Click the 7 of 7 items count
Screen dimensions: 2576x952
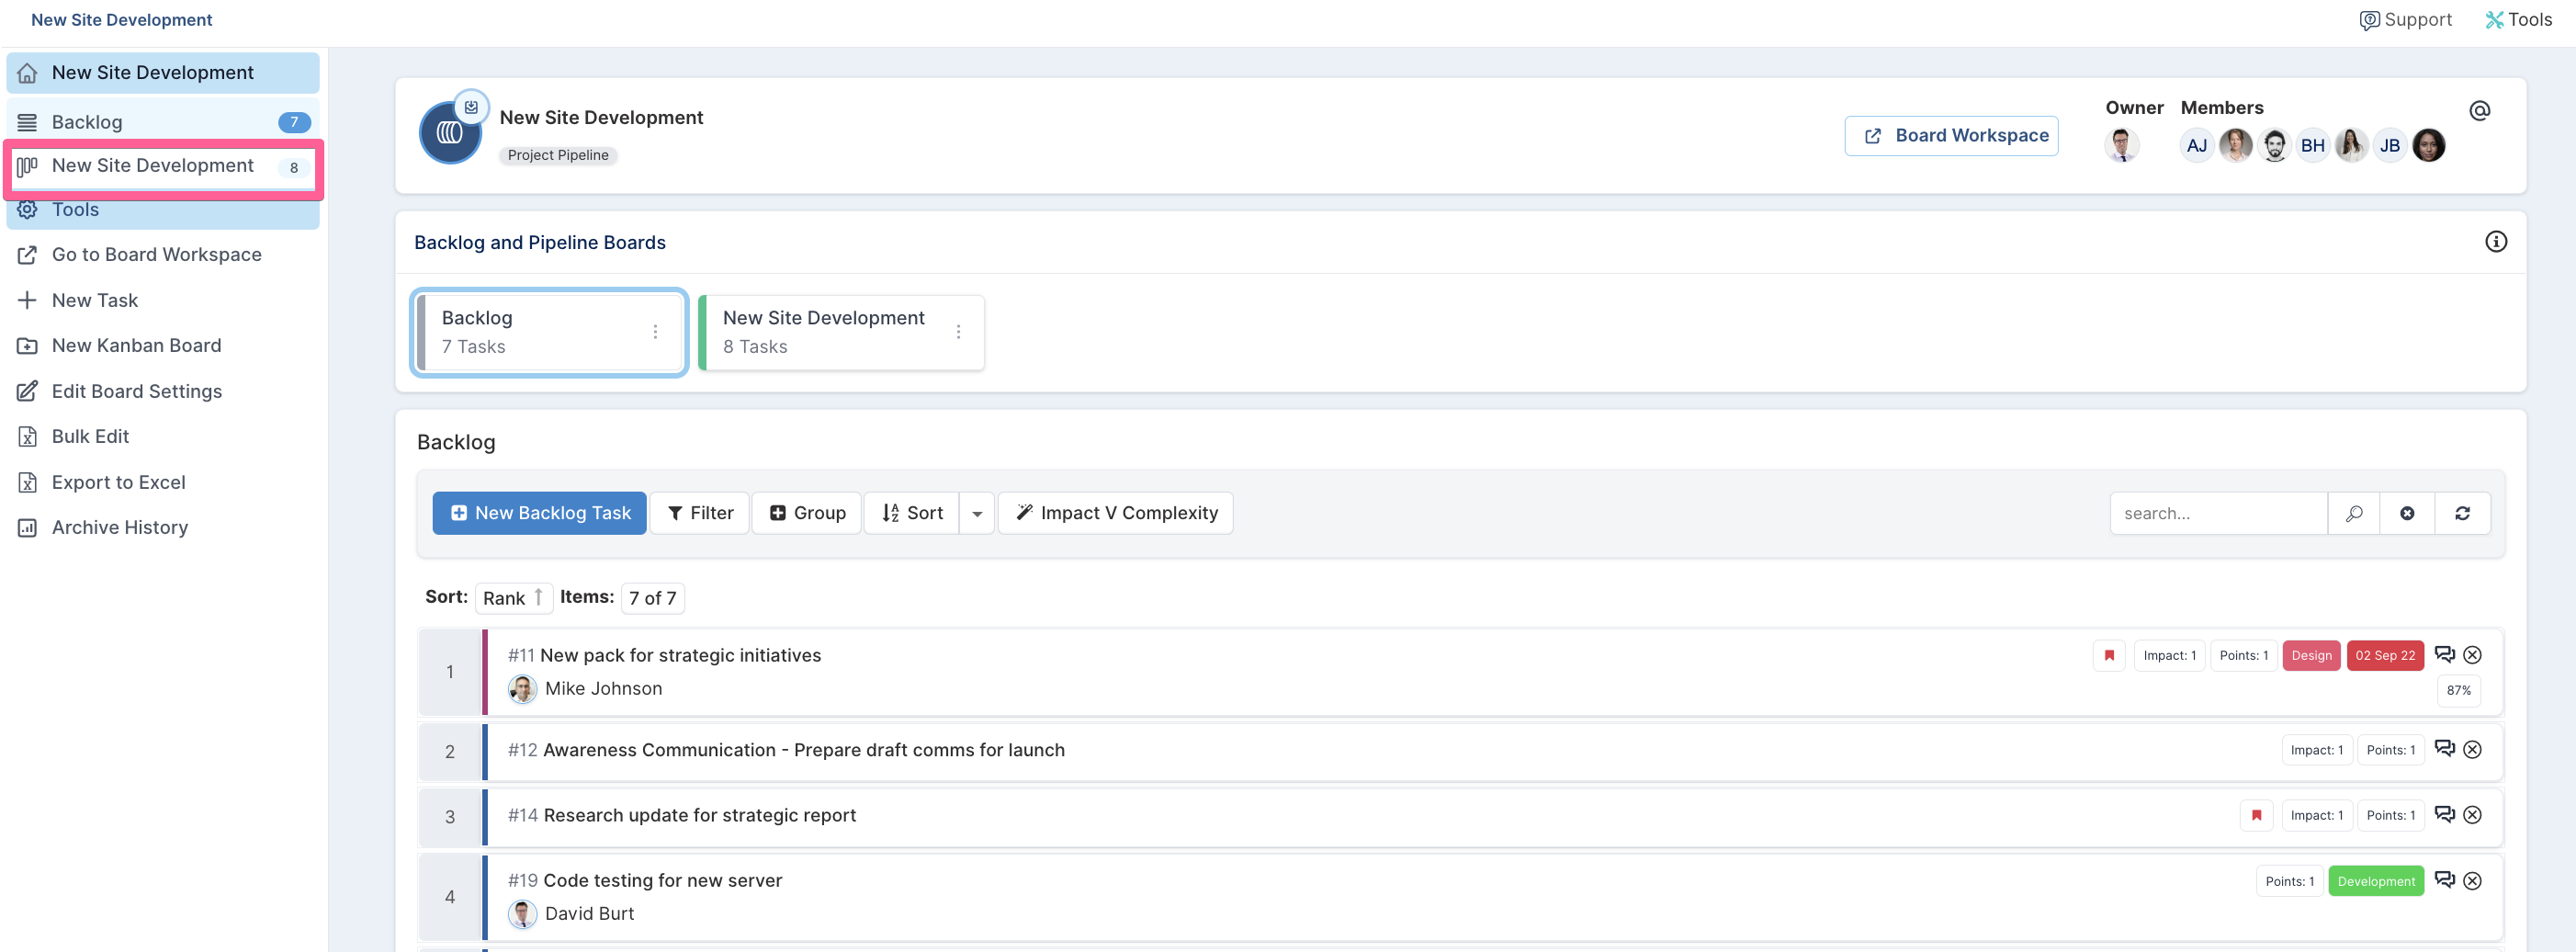(x=652, y=598)
